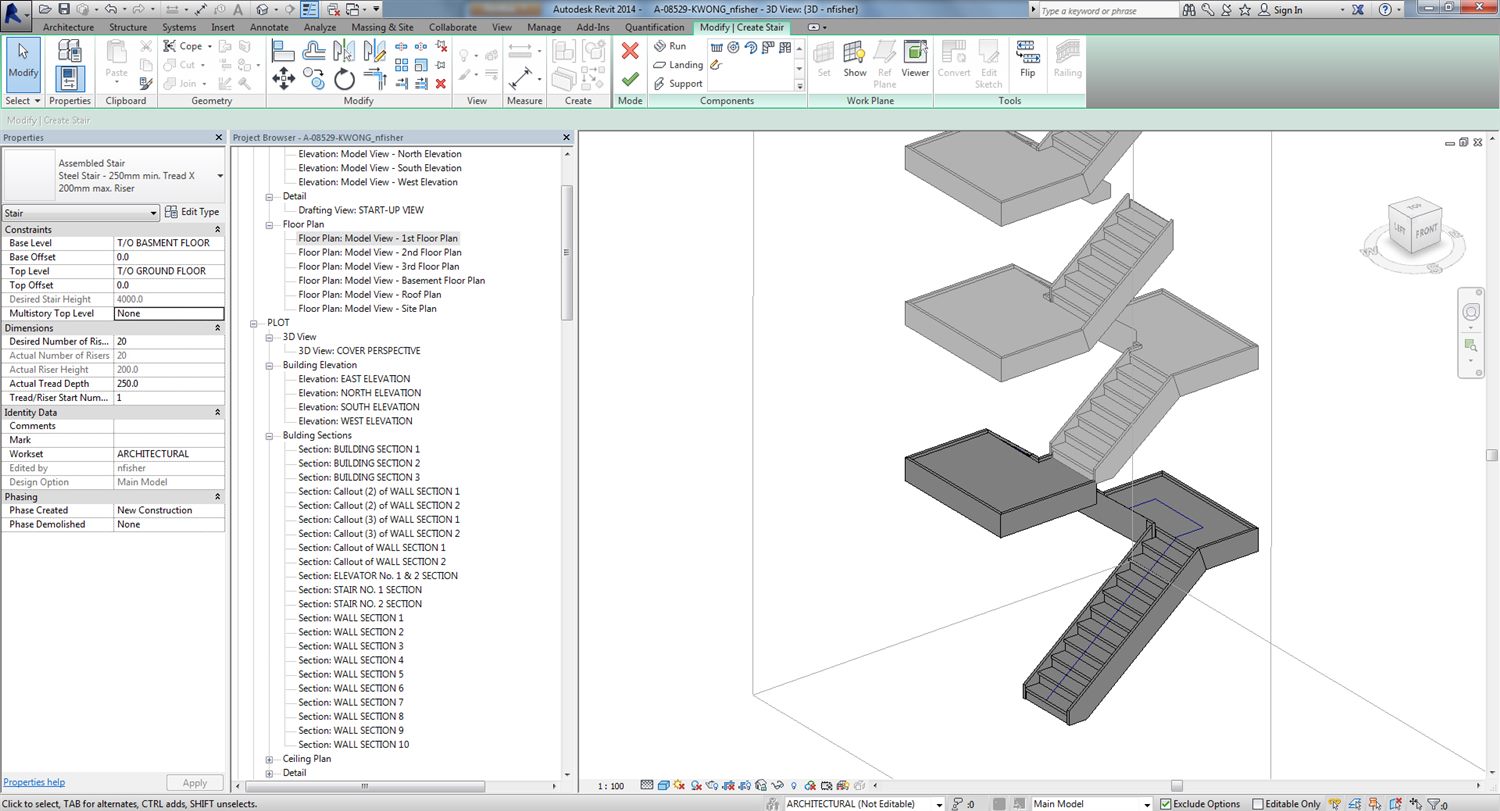Open the Massing & Site ribbon tab
Image resolution: width=1500 pixels, height=811 pixels.
coord(382,27)
